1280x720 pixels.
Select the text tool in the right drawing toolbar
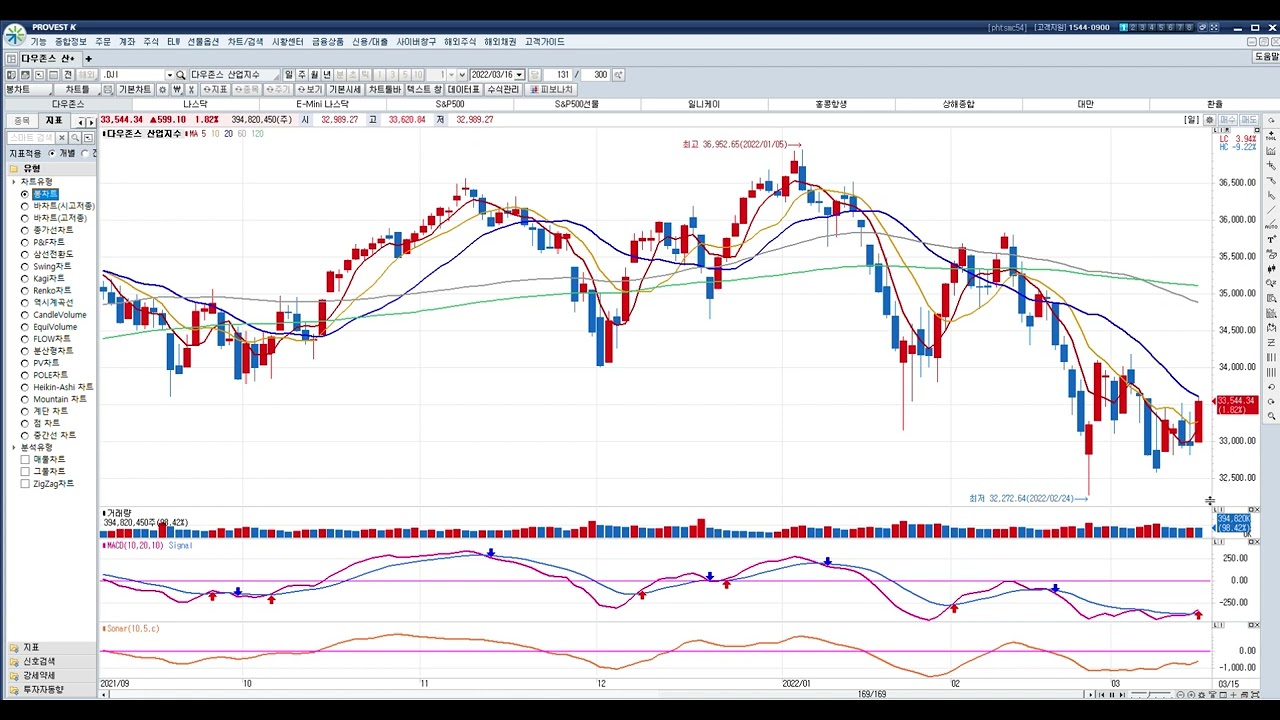[x=1272, y=239]
